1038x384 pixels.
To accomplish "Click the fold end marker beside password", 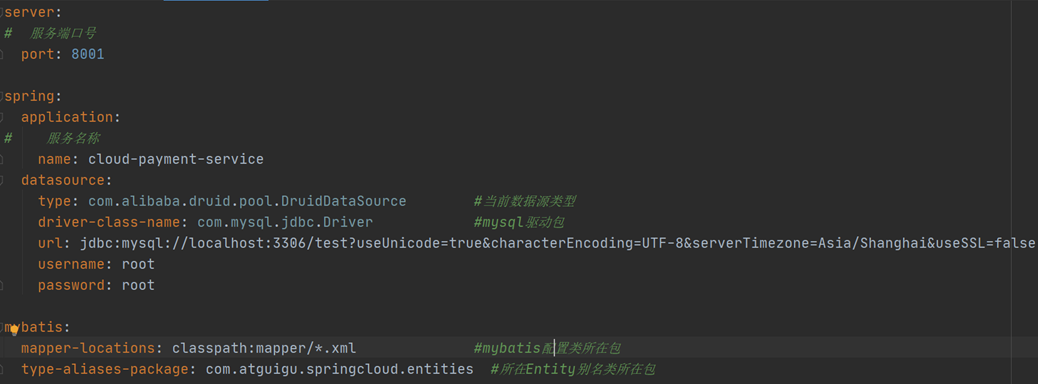I will pyautogui.click(x=2, y=285).
